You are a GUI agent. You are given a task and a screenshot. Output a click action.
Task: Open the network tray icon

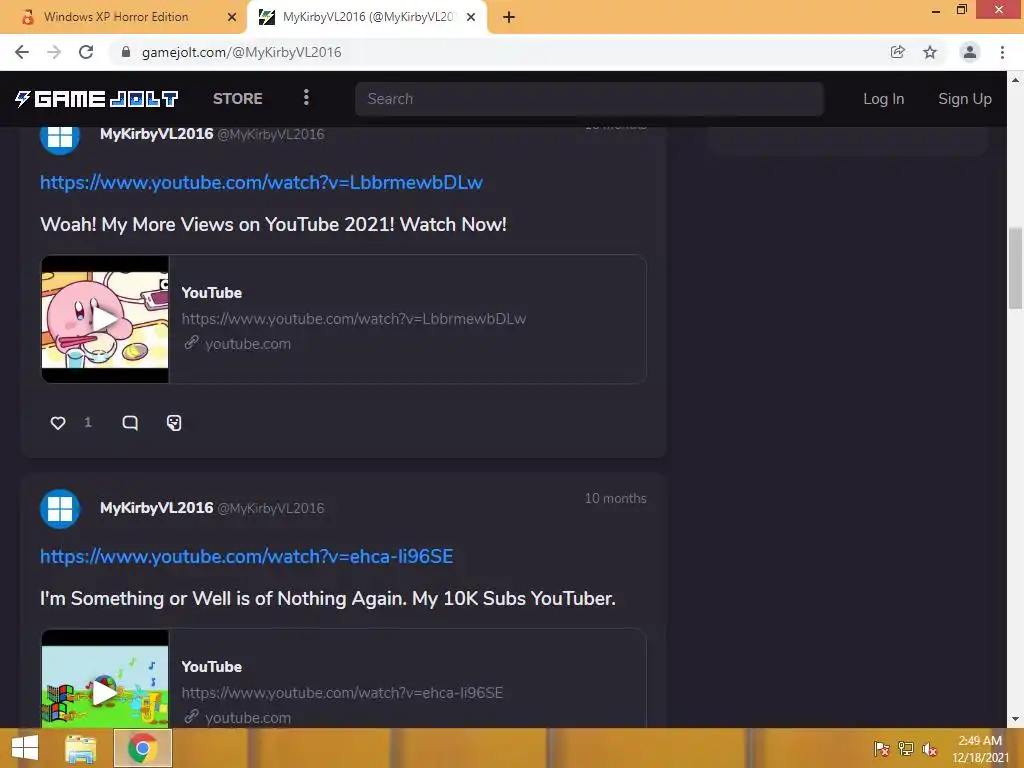tap(906, 749)
